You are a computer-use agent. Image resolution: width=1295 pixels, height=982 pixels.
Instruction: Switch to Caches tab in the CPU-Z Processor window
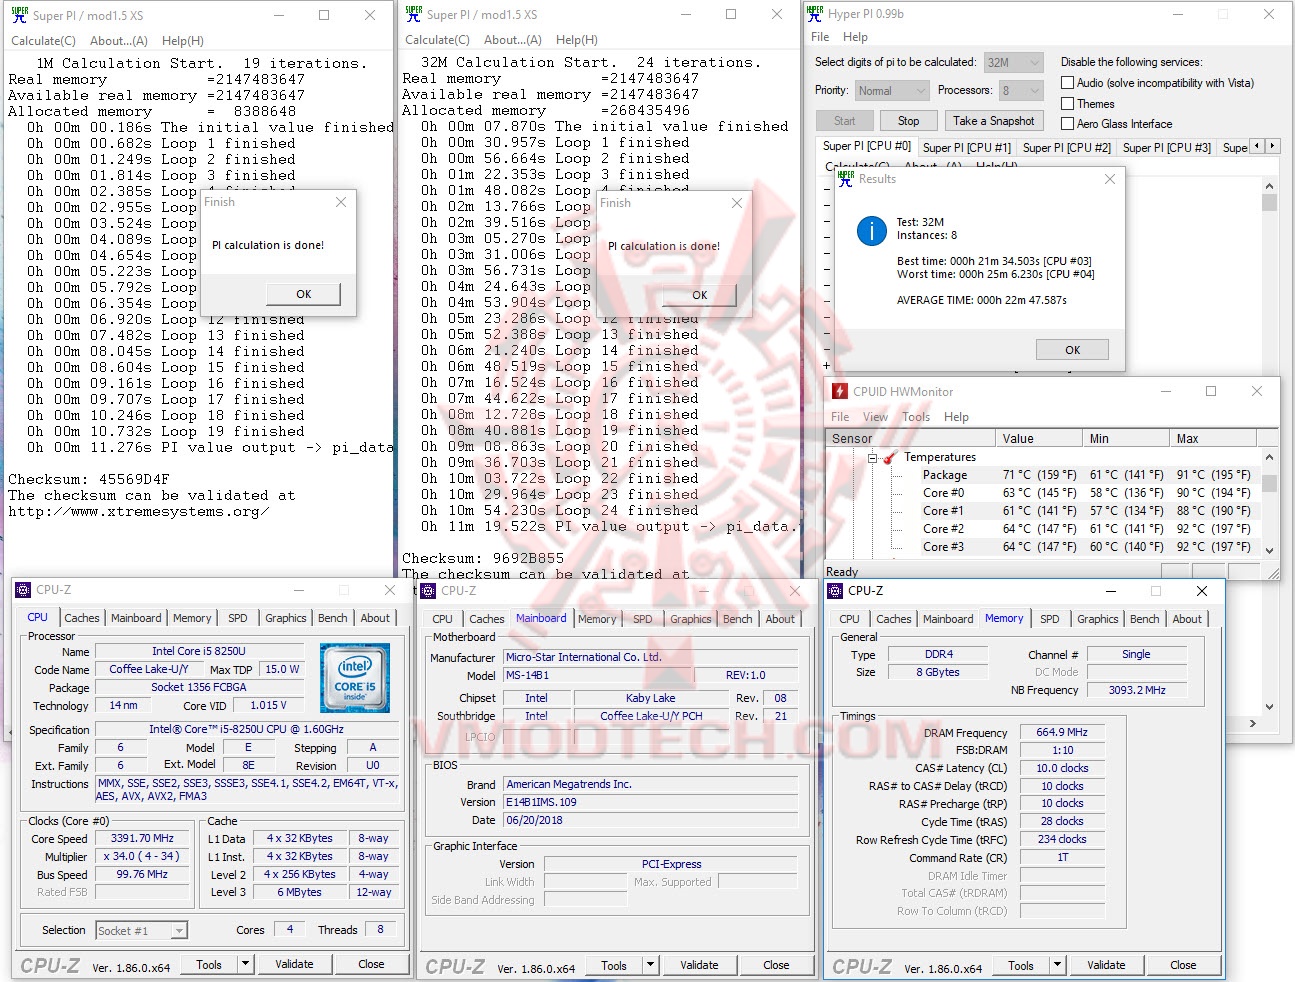[x=82, y=618]
